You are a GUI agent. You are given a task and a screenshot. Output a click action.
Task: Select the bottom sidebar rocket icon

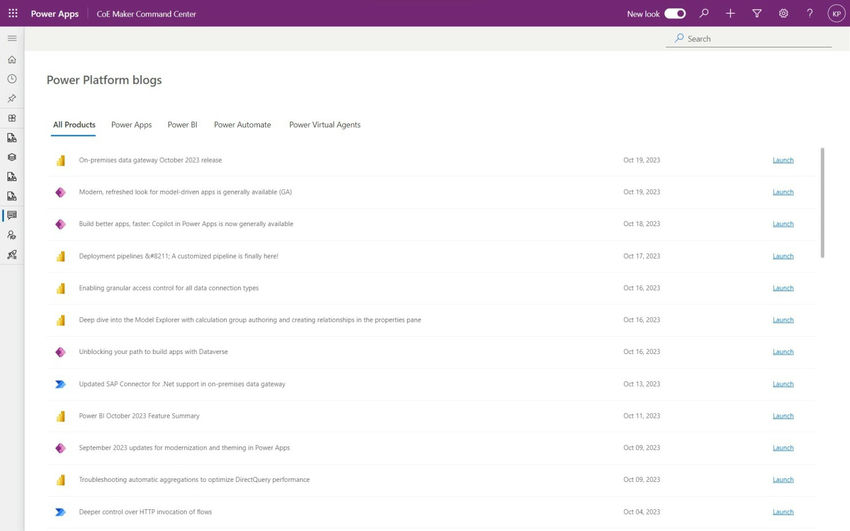pos(12,254)
